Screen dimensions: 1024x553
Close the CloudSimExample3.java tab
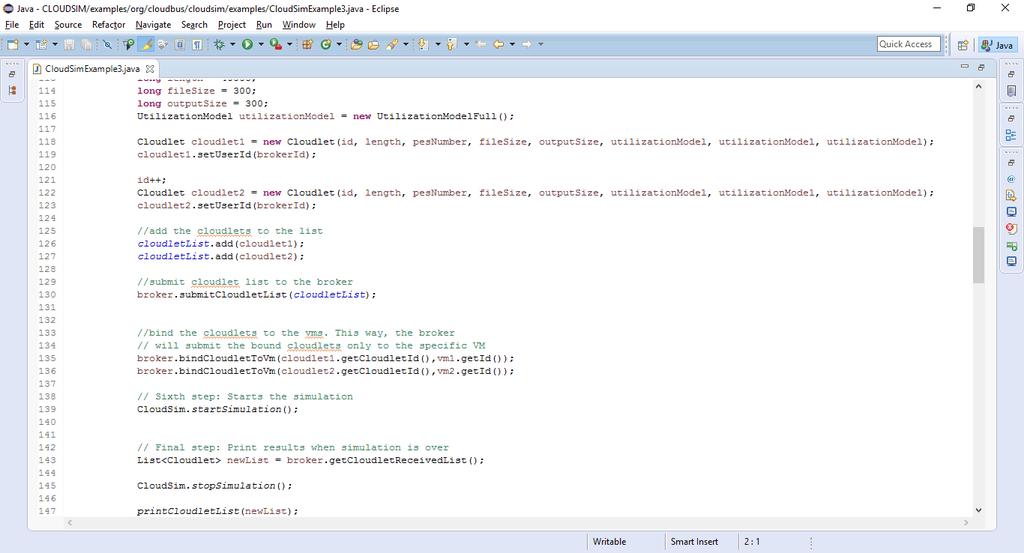pyautogui.click(x=150, y=69)
